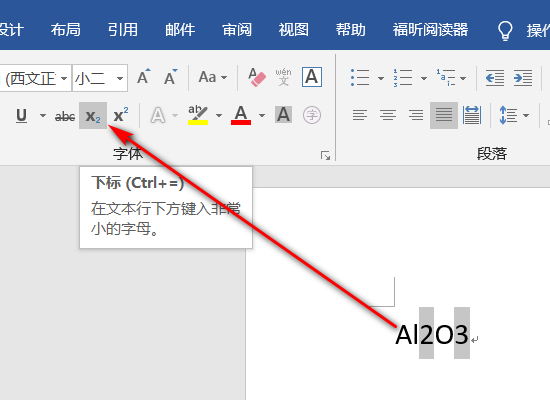Switch to the 视图 tab

tap(293, 30)
